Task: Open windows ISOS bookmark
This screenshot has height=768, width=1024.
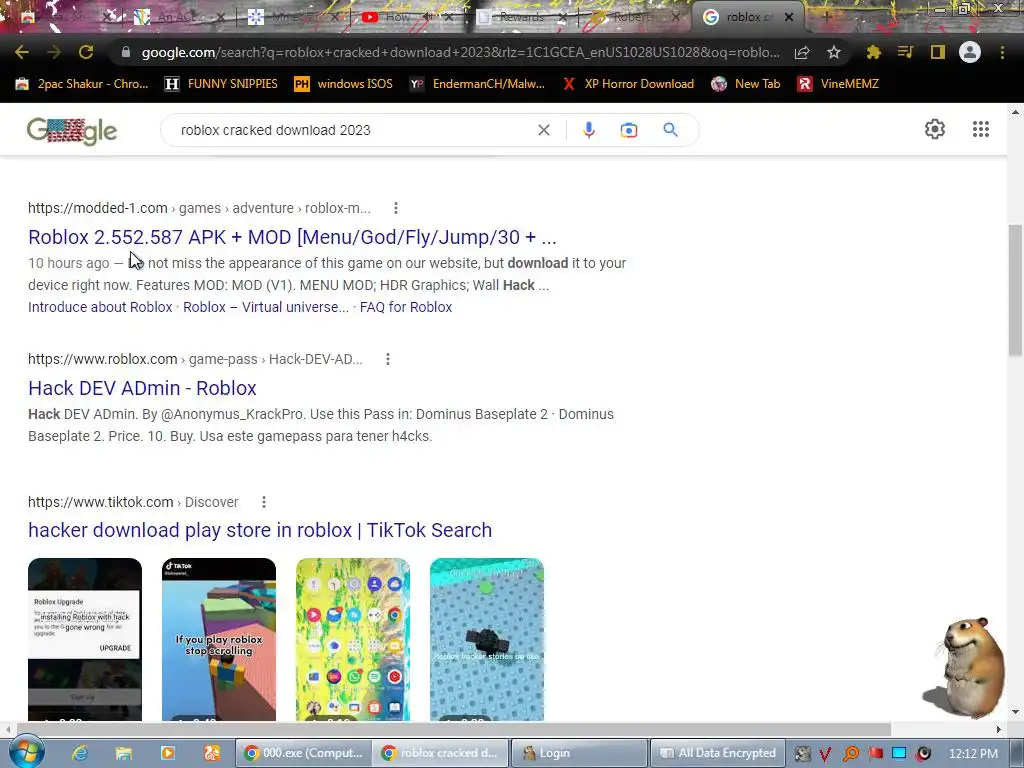Action: point(344,84)
